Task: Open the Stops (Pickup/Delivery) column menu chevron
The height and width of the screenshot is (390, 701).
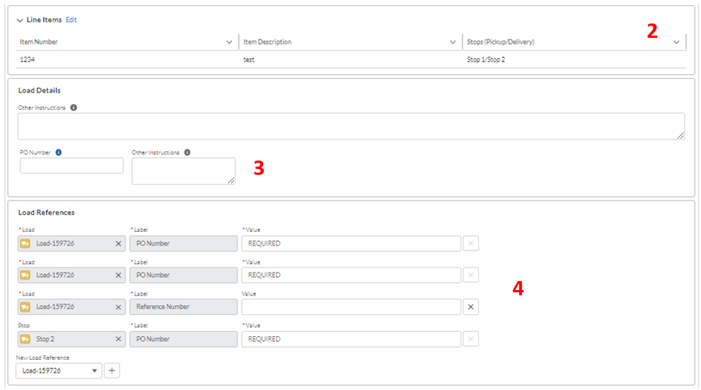Action: coord(676,42)
